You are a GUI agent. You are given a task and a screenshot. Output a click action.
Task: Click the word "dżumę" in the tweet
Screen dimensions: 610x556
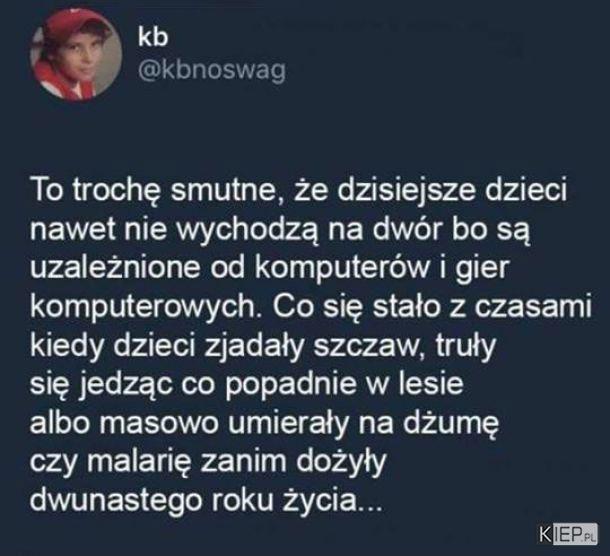(x=450, y=423)
